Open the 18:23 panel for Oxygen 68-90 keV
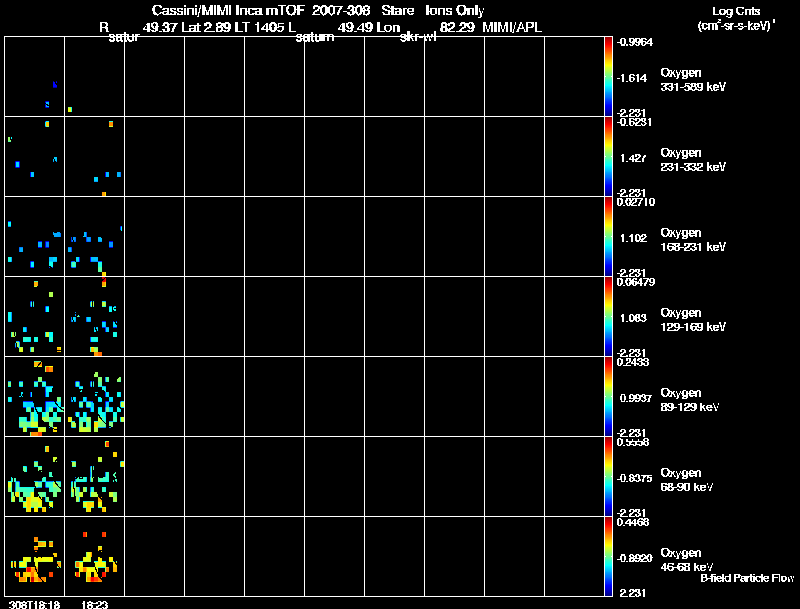Viewport: 800px width, 609px height. pyautogui.click(x=94, y=477)
